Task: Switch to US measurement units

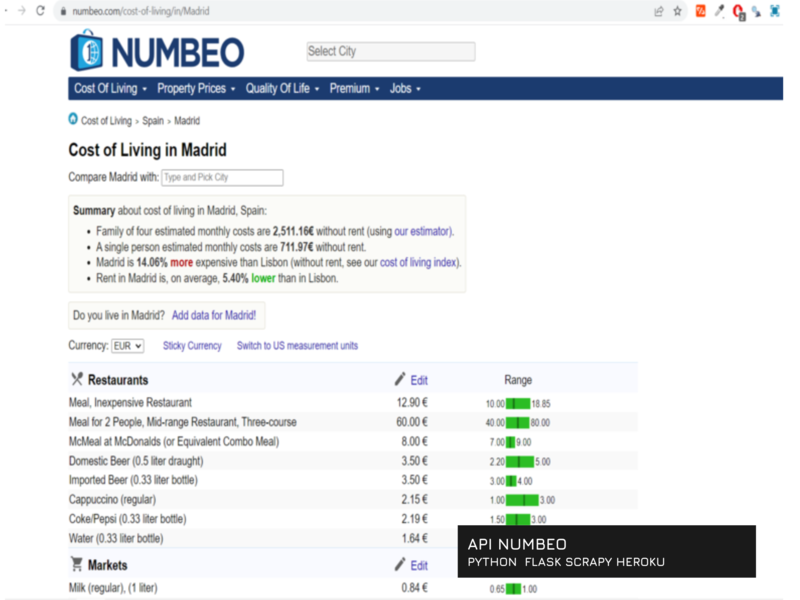Action: pos(297,346)
